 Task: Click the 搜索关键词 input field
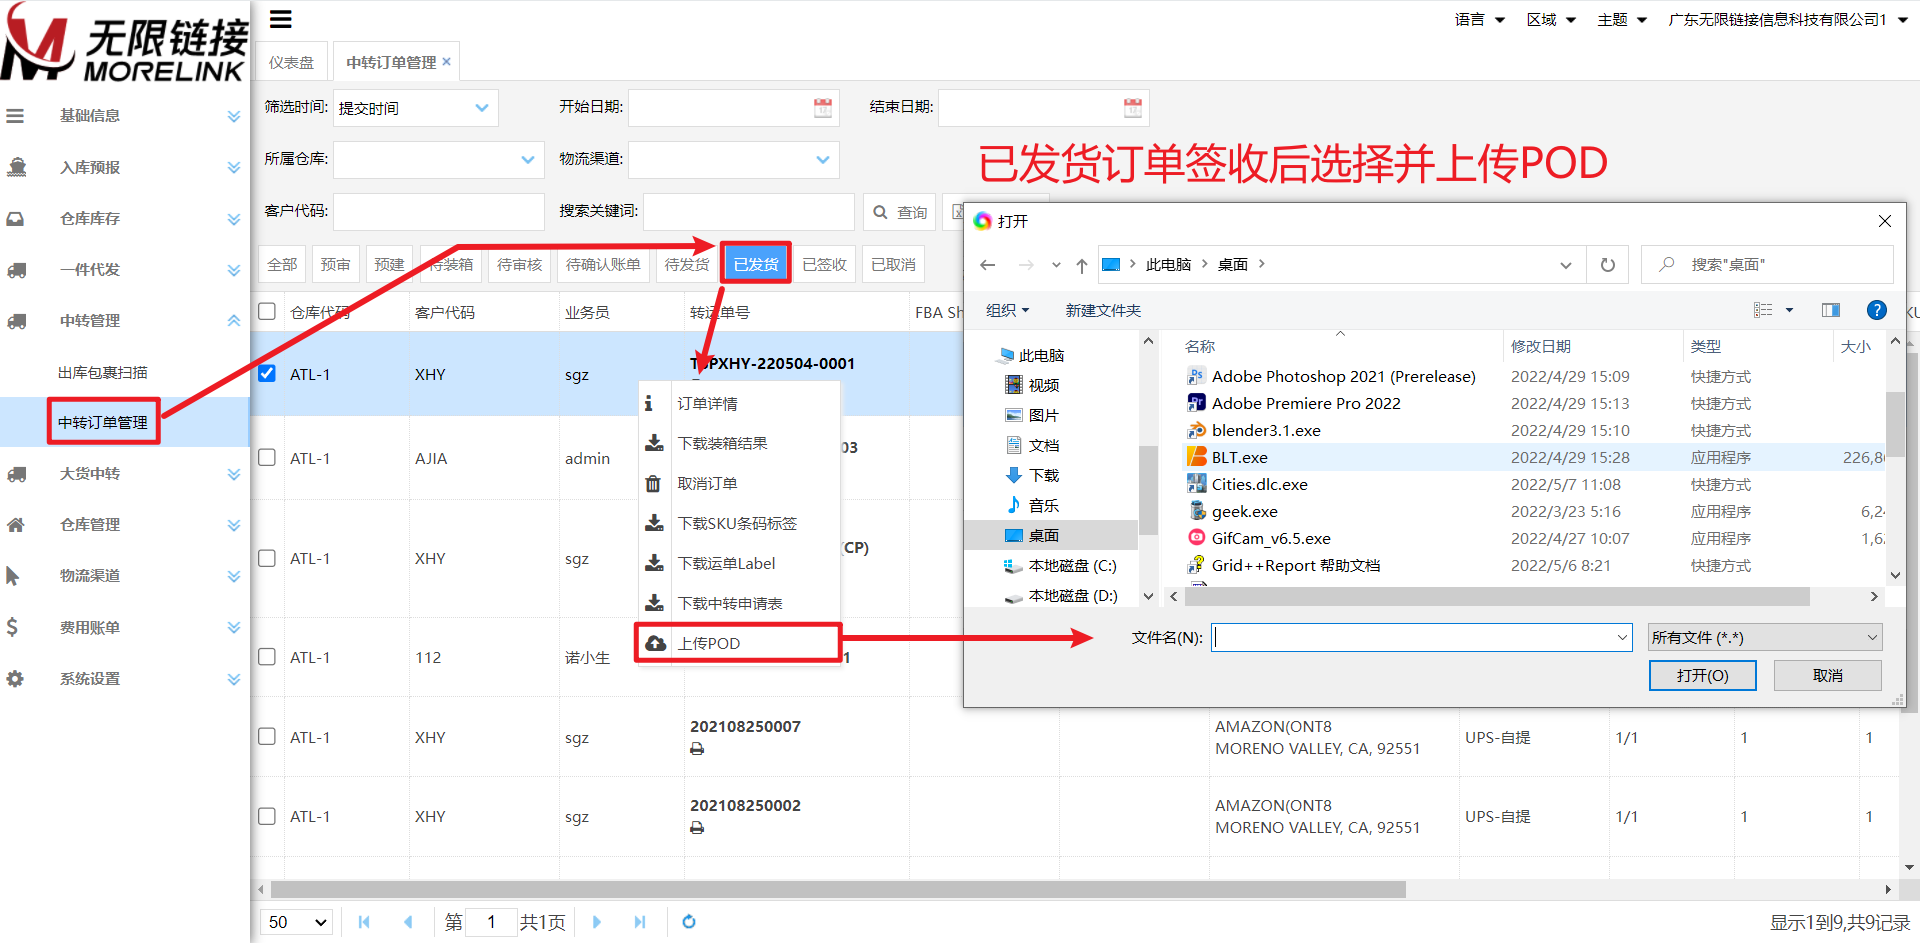[749, 212]
